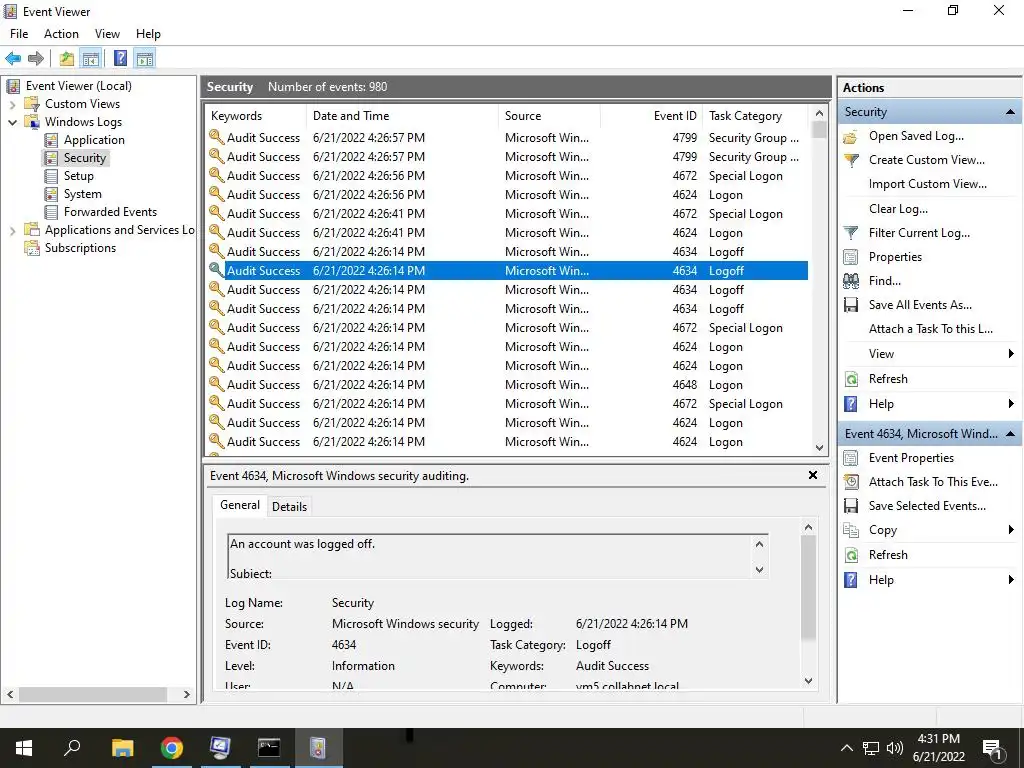Select the event 4648 Logon row
Viewport: 1024px width, 768px height.
pyautogui.click(x=507, y=385)
